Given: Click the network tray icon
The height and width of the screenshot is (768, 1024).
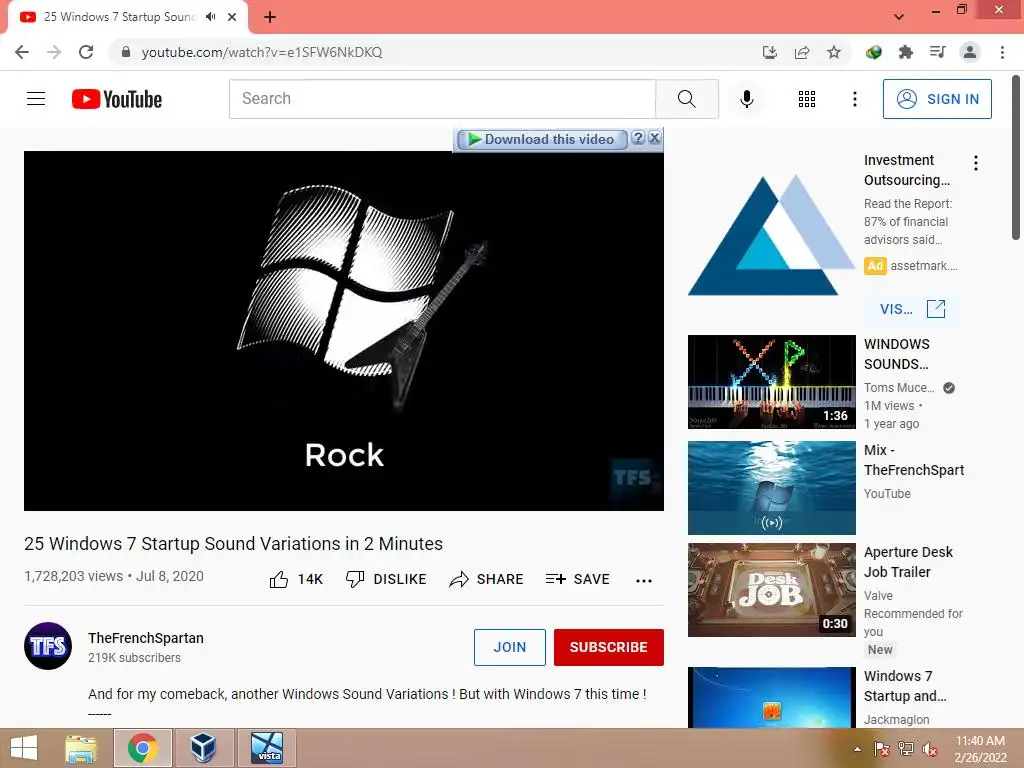Looking at the screenshot, I should point(906,749).
